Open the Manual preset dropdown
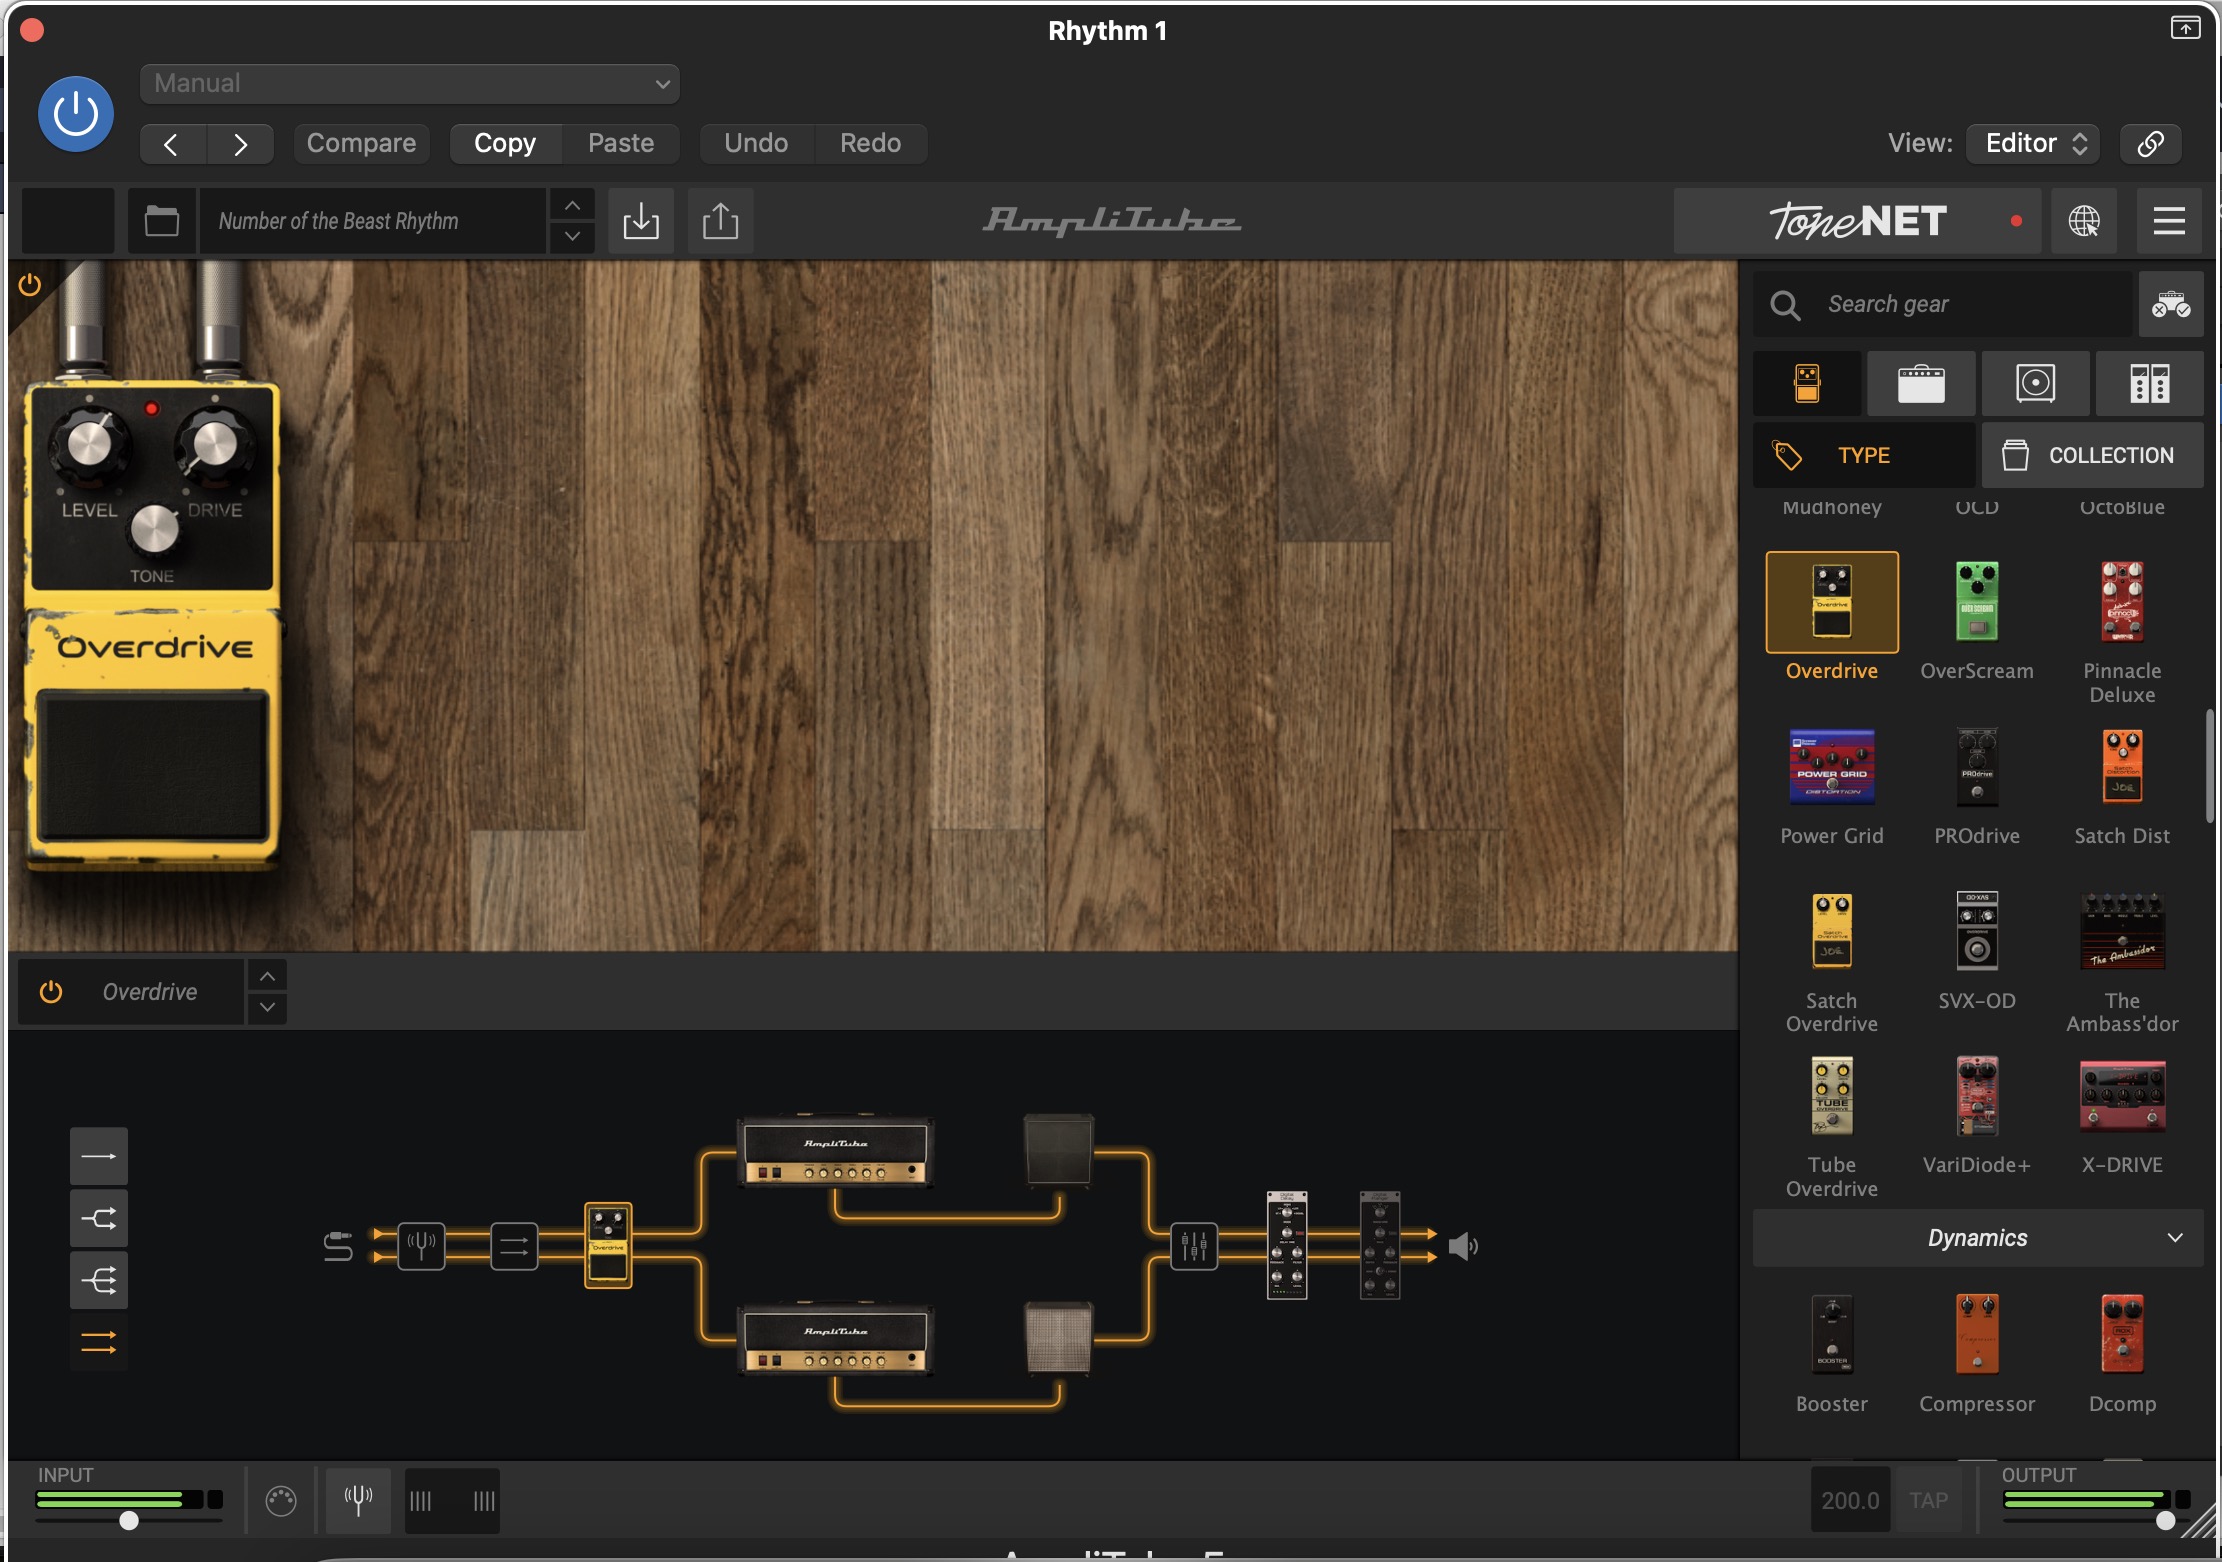 [410, 84]
